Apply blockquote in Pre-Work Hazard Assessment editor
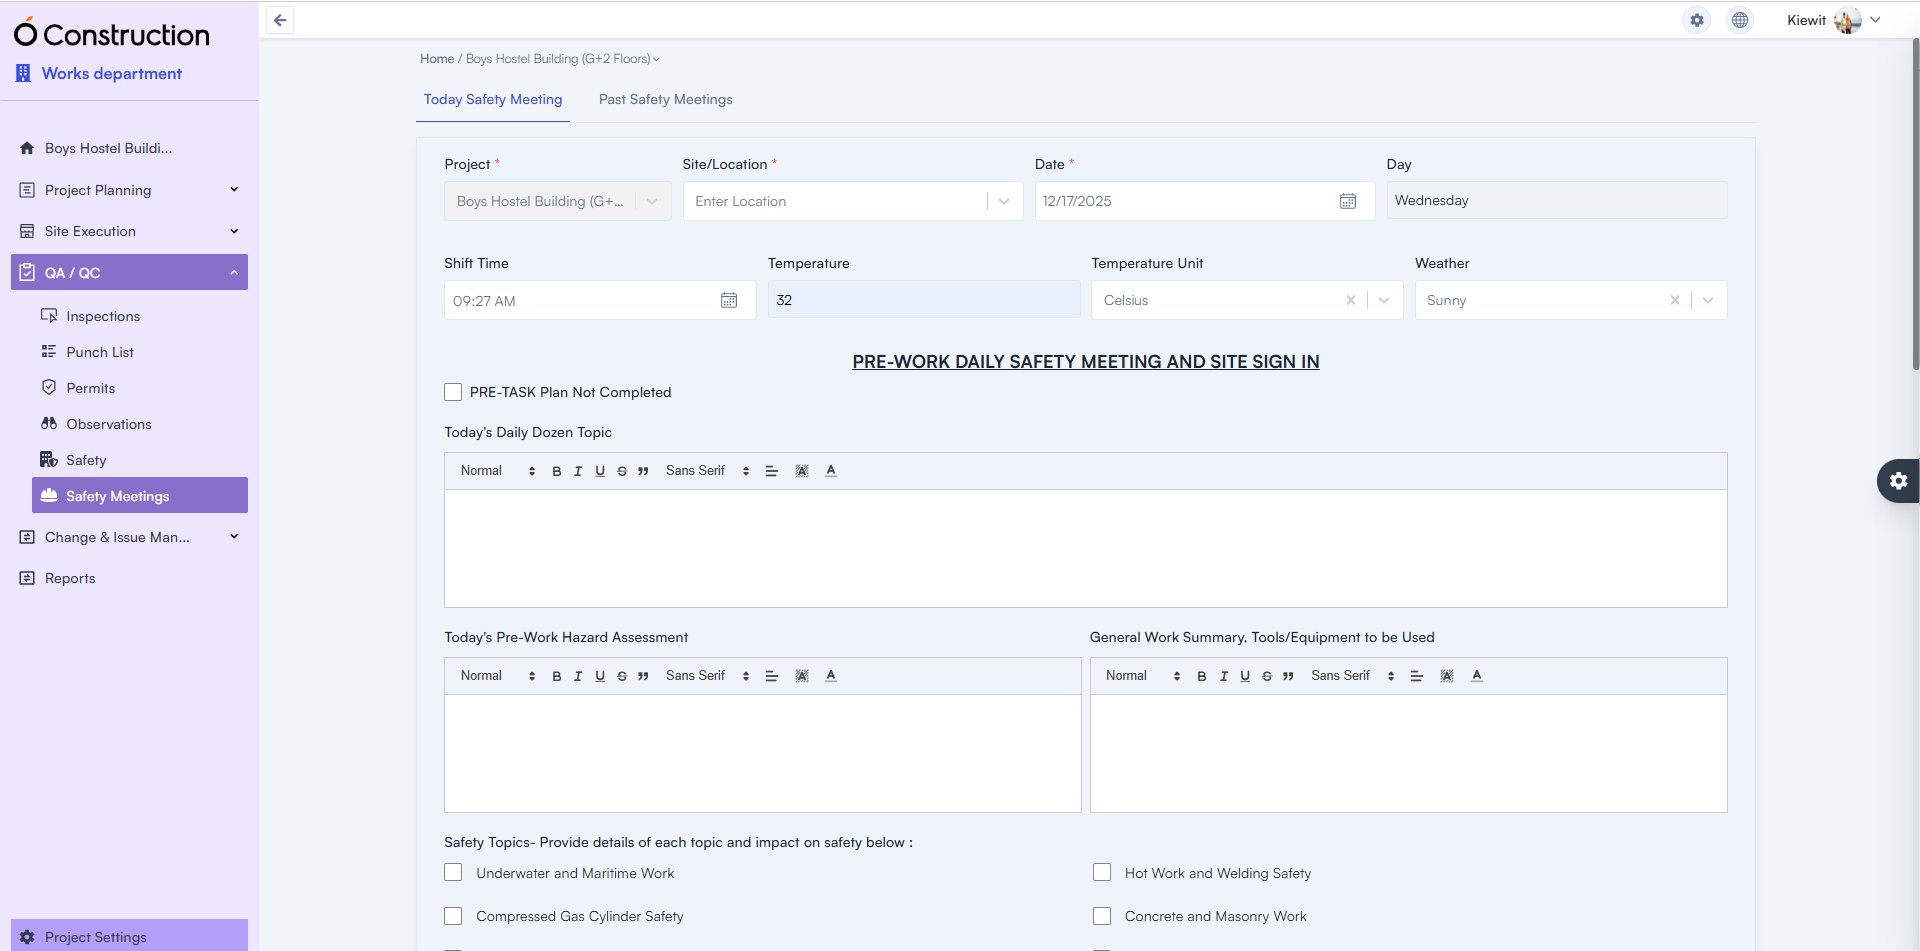This screenshot has width=1920, height=951. tap(643, 676)
